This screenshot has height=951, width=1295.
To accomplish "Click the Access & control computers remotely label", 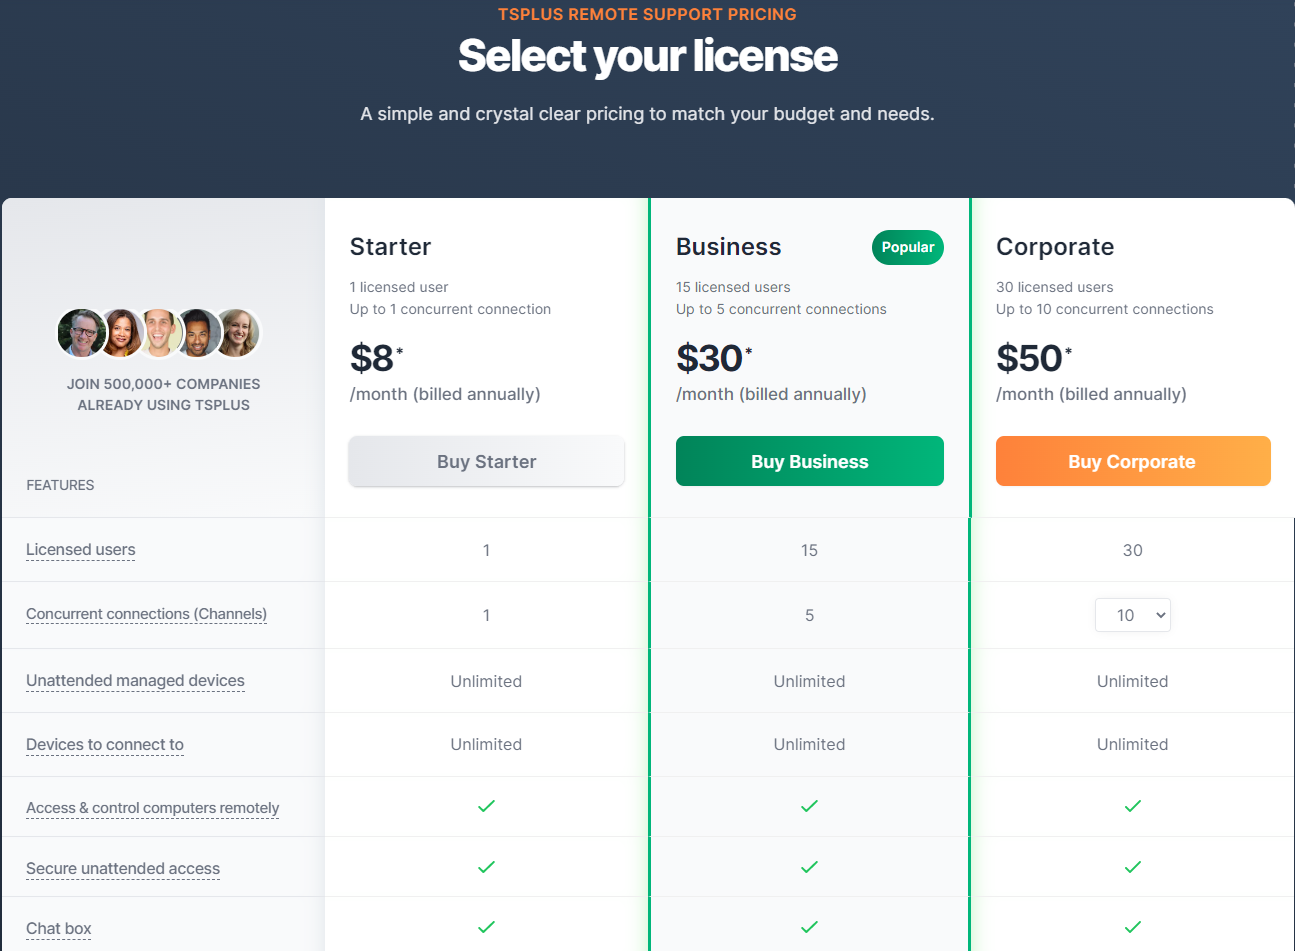I will click(x=152, y=808).
